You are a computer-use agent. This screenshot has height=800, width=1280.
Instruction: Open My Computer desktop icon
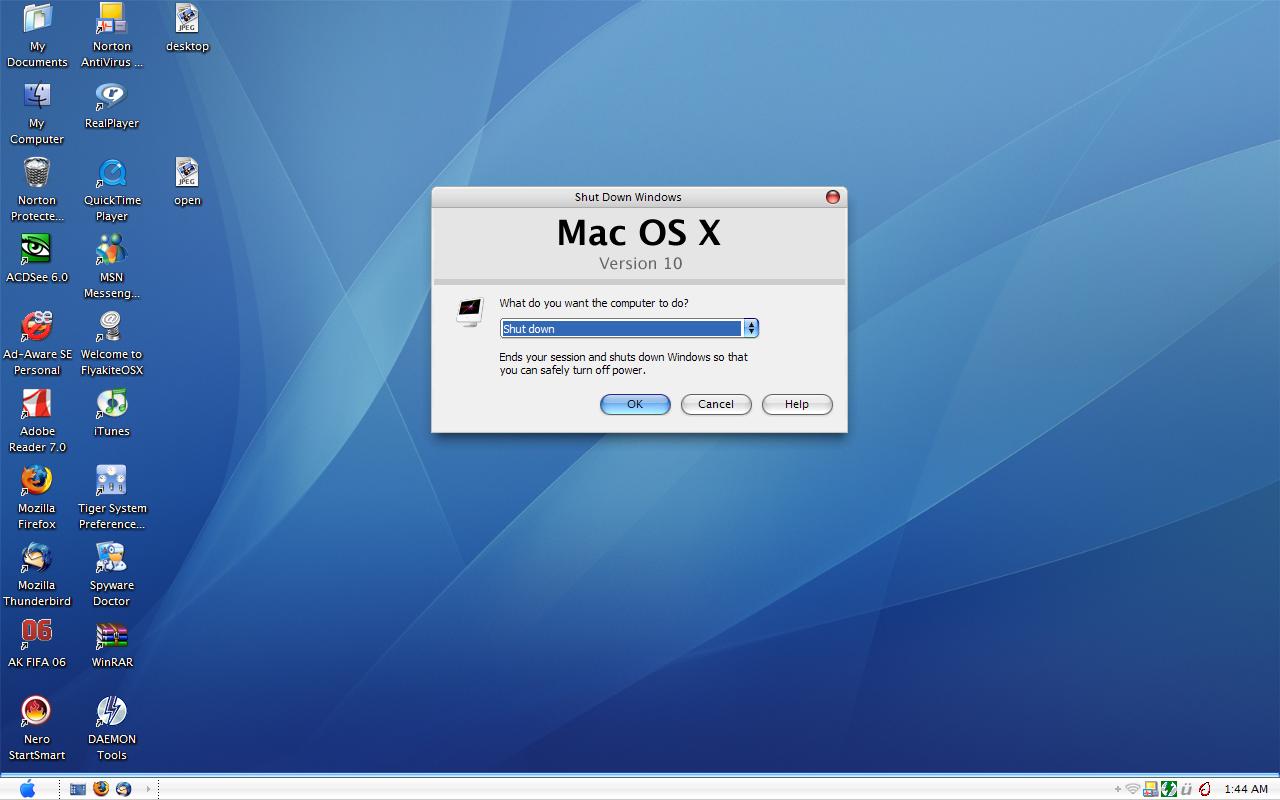(37, 113)
